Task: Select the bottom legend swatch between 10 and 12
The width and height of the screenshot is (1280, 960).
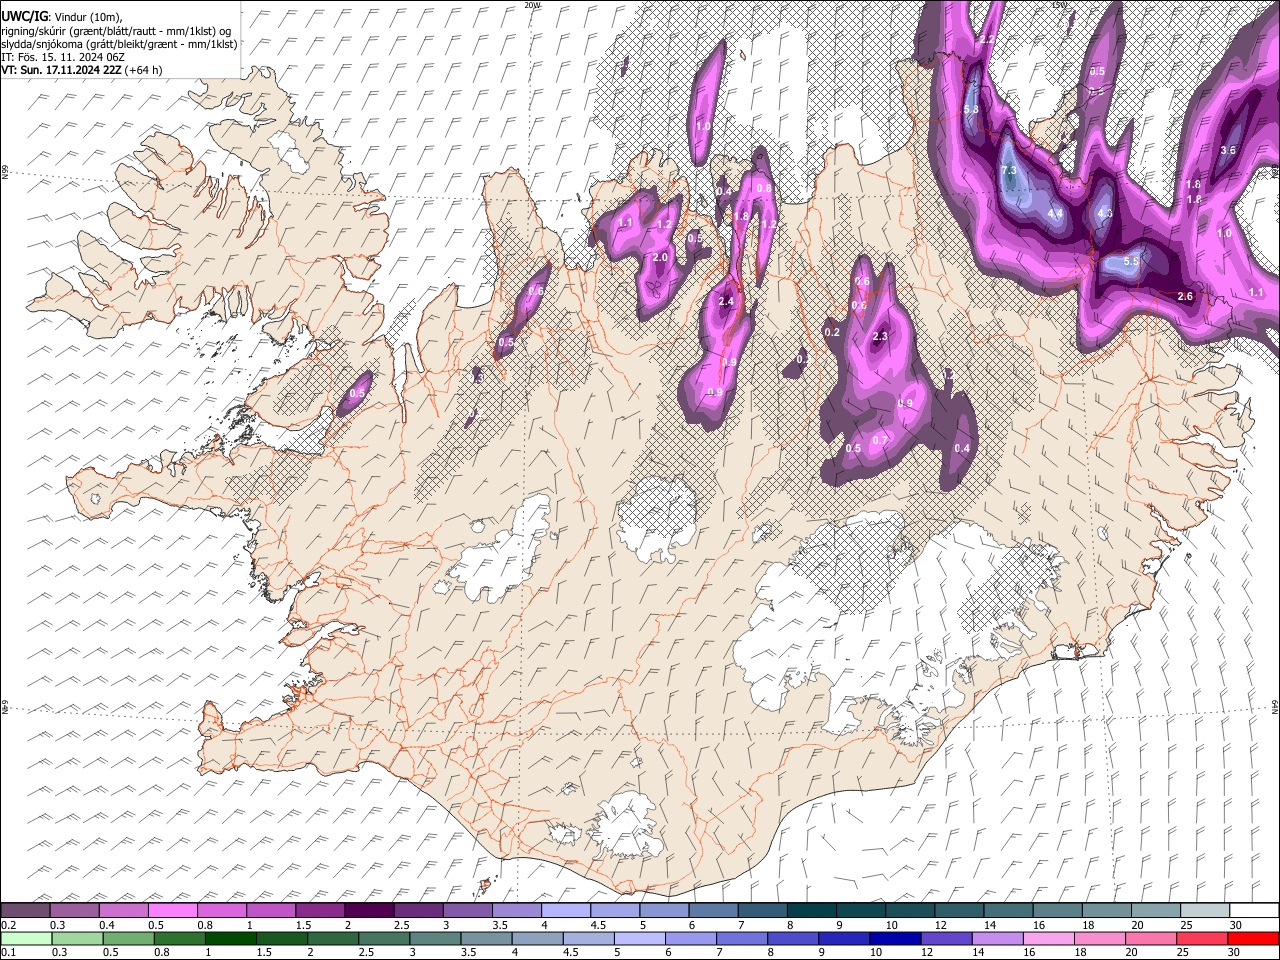Action: (895, 938)
